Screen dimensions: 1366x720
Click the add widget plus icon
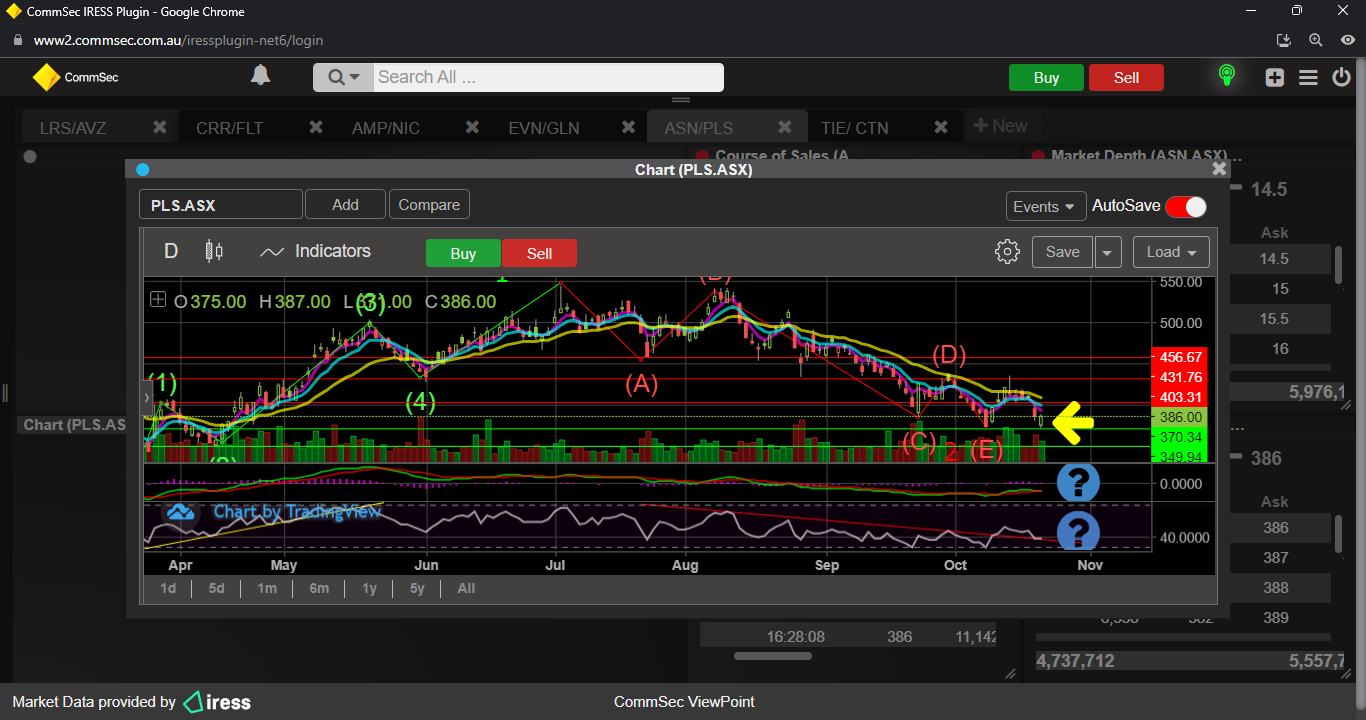click(x=1274, y=77)
